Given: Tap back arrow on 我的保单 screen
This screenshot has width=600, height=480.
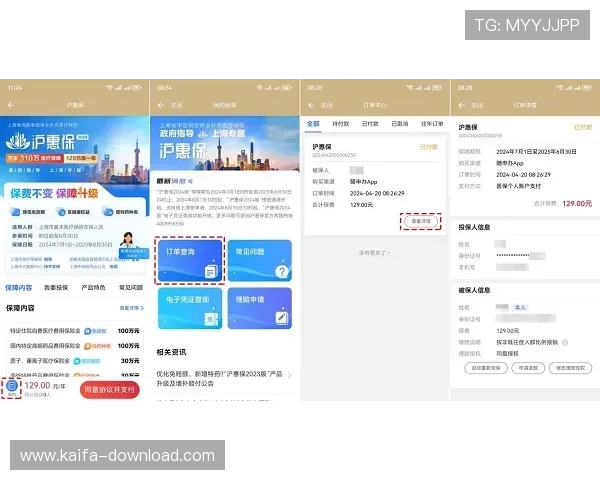Looking at the screenshot, I should pyautogui.click(x=161, y=105).
